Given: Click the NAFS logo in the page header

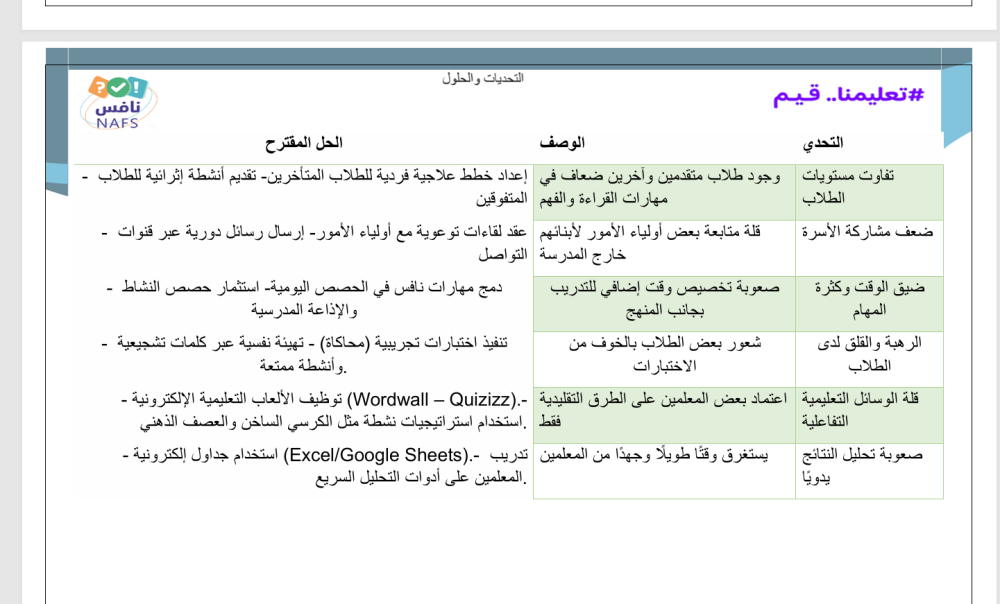Looking at the screenshot, I should pyautogui.click(x=118, y=101).
